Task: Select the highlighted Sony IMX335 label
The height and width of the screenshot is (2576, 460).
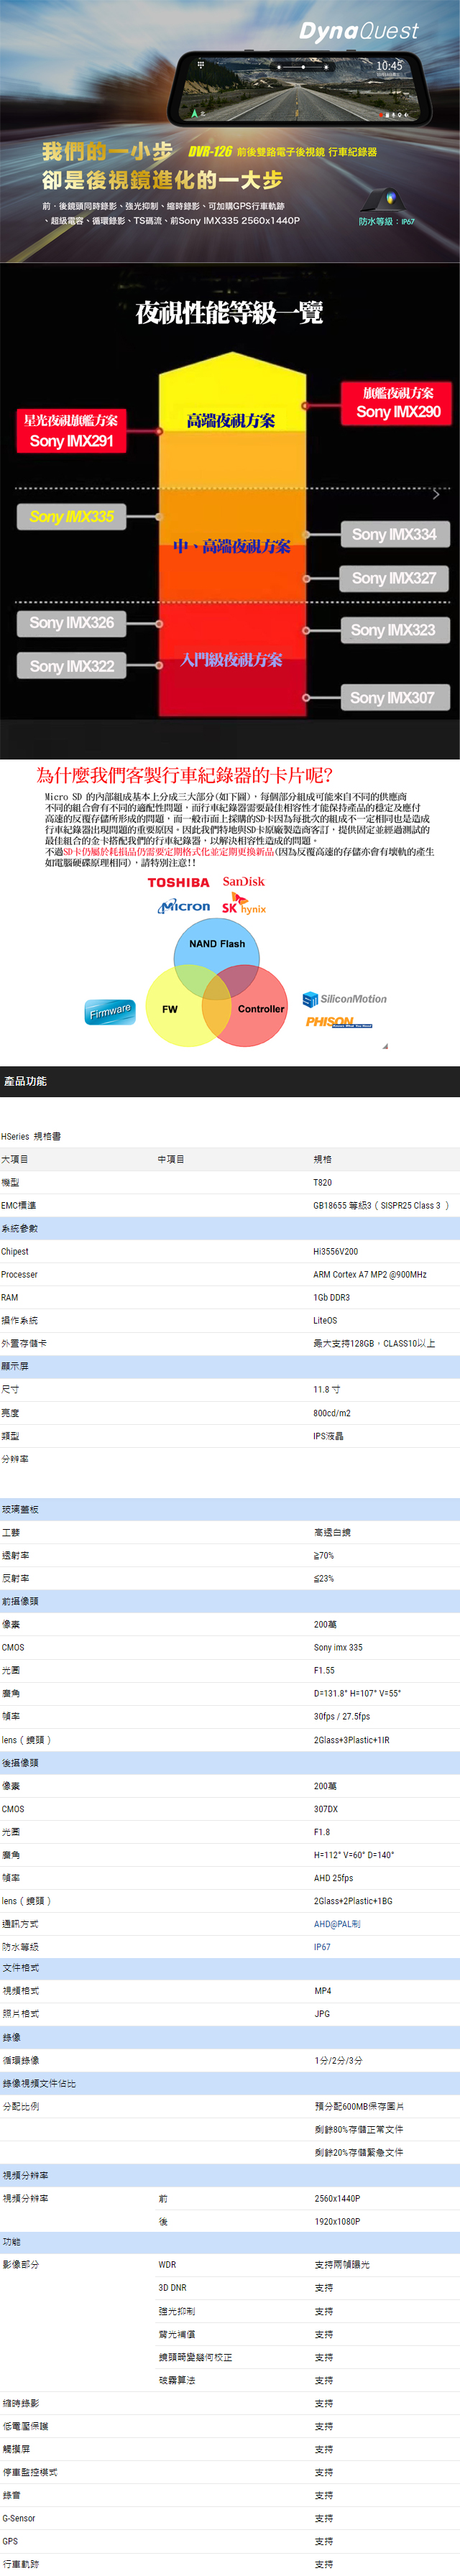Action: [71, 517]
